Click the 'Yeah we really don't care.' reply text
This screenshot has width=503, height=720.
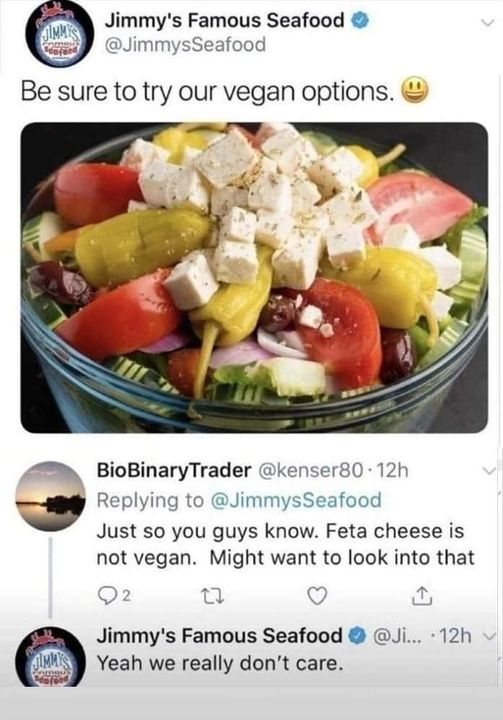pos(220,663)
